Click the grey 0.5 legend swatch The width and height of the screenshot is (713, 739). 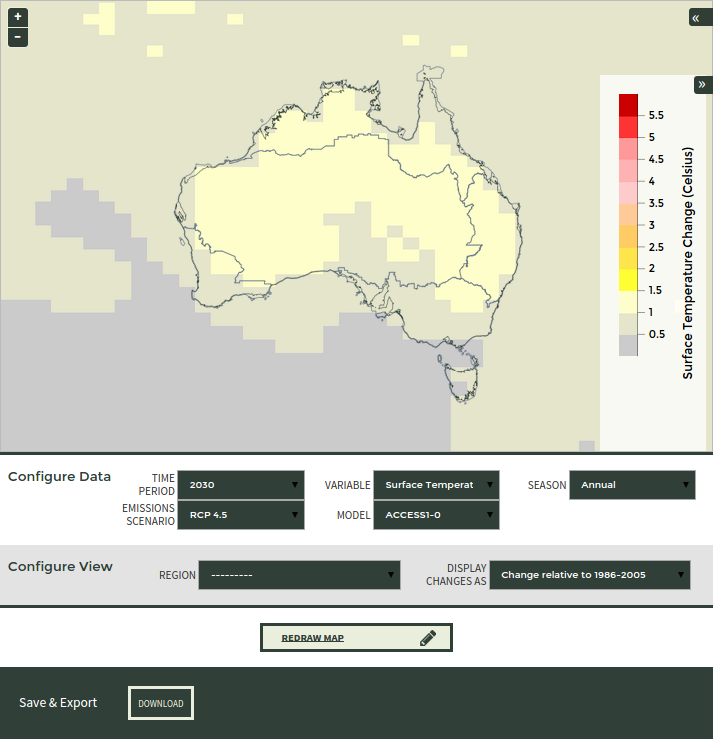pyautogui.click(x=628, y=345)
